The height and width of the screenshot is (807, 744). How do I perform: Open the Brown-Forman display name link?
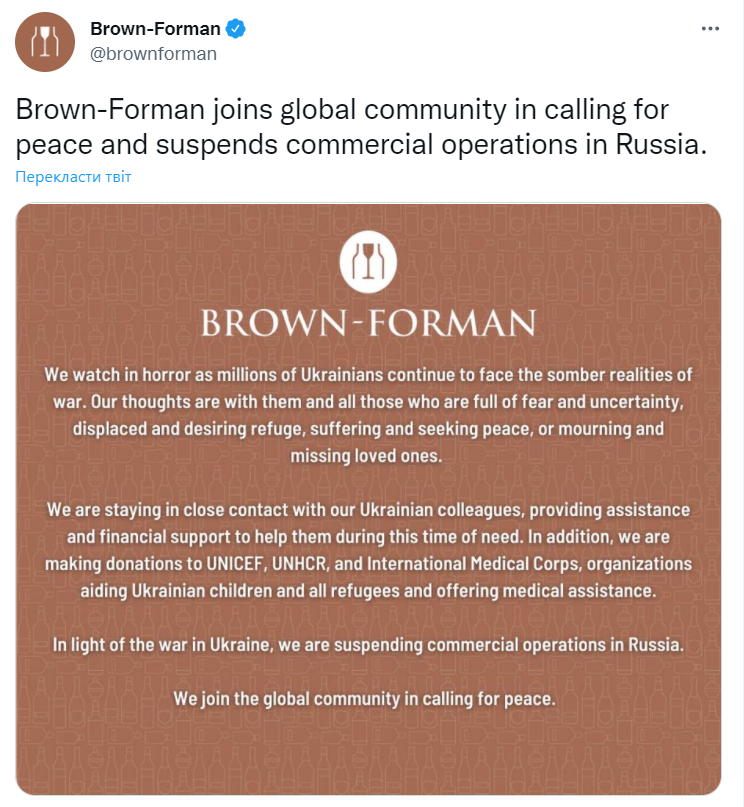(155, 29)
